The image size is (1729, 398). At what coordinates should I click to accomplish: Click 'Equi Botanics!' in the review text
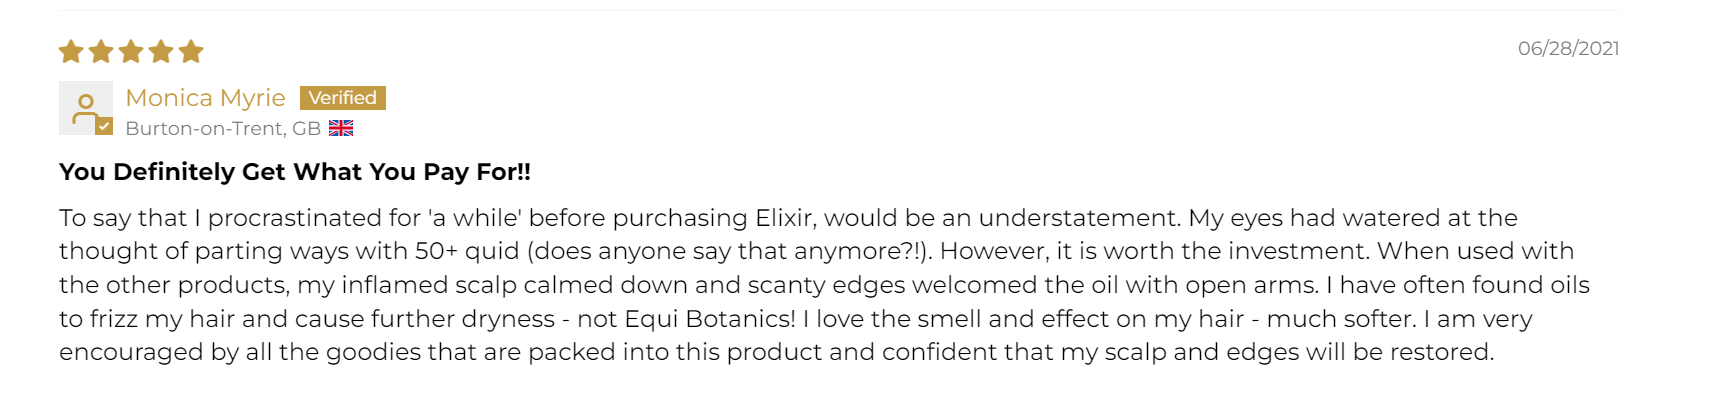[x=710, y=319]
